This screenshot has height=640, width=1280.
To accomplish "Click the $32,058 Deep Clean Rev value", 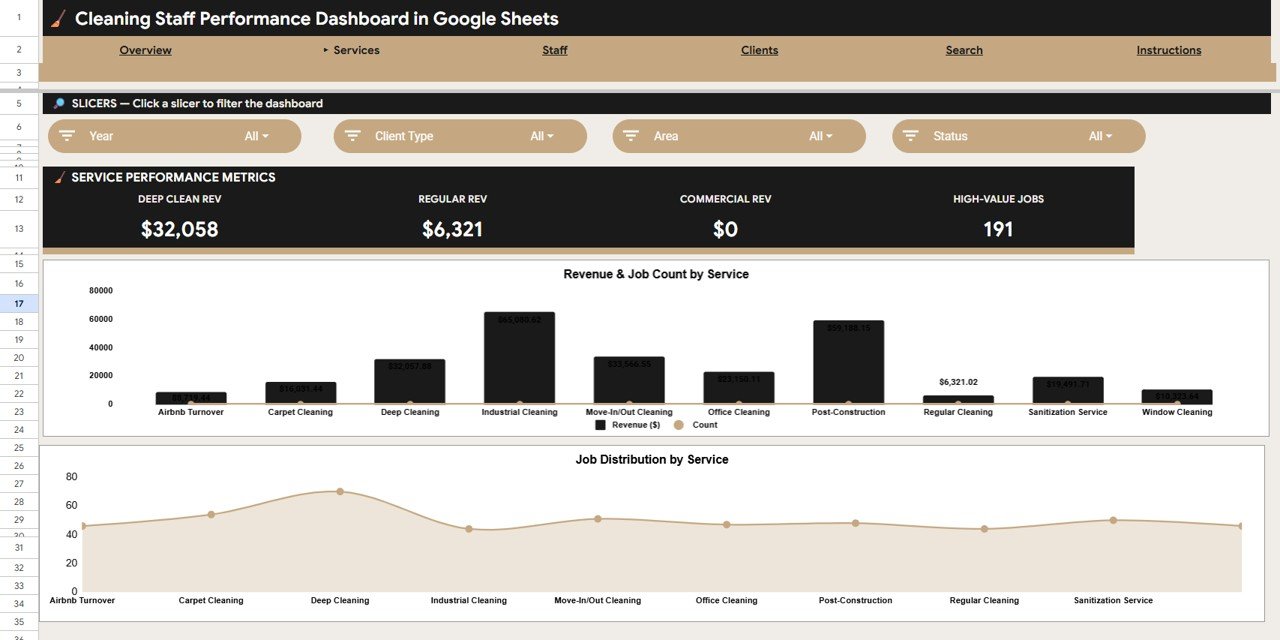I will coord(180,229).
